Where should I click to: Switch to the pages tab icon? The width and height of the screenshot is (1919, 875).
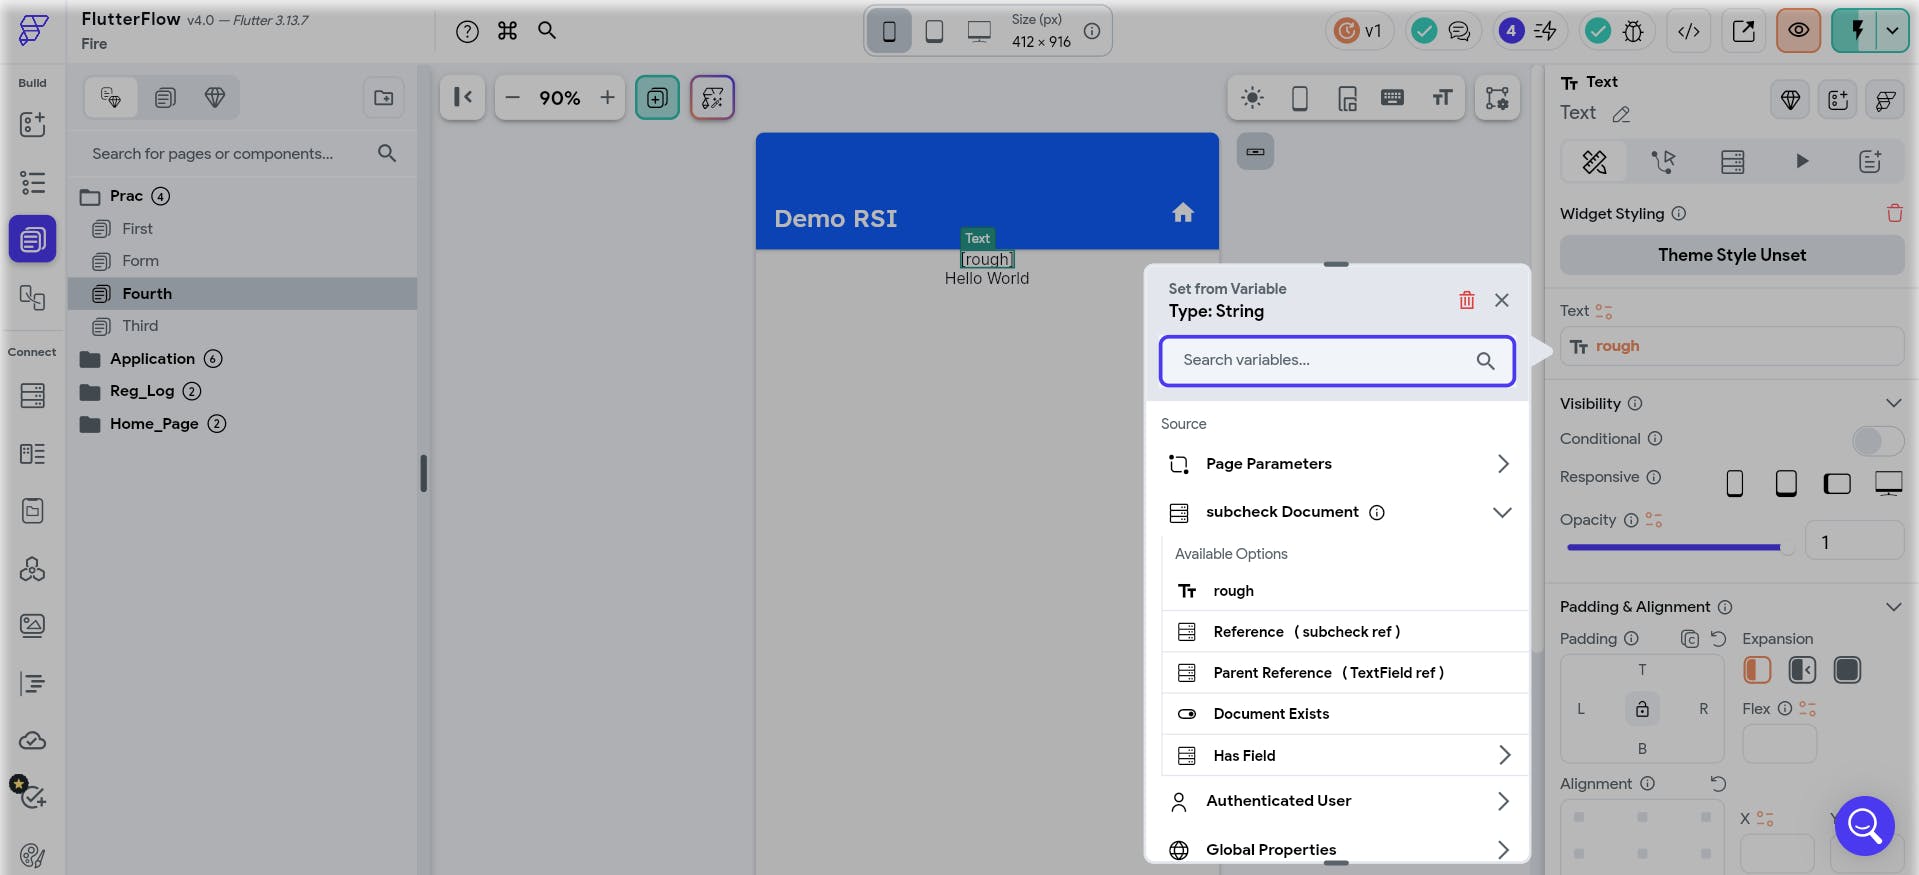[165, 97]
